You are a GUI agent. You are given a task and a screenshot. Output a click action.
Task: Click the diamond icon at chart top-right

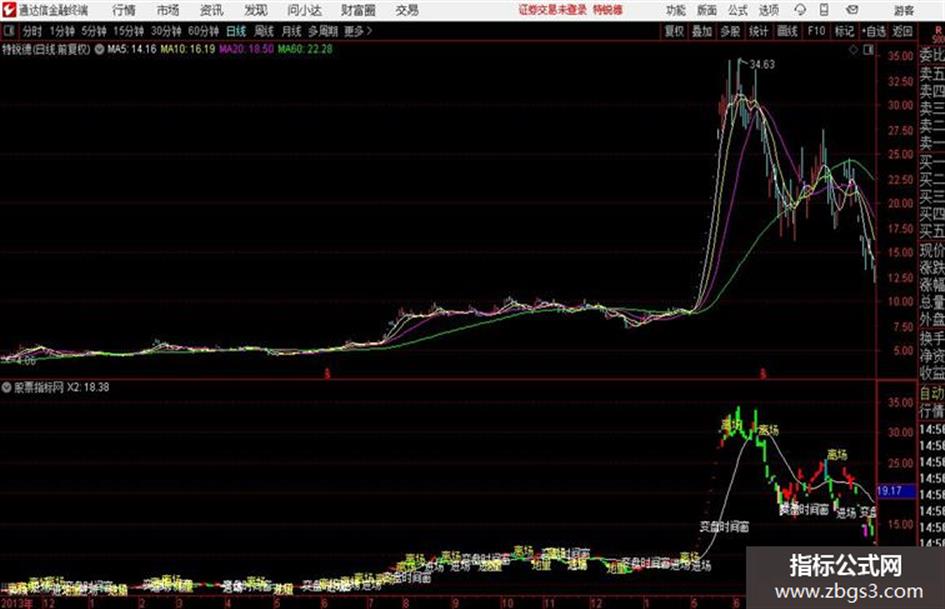pyautogui.click(x=853, y=50)
